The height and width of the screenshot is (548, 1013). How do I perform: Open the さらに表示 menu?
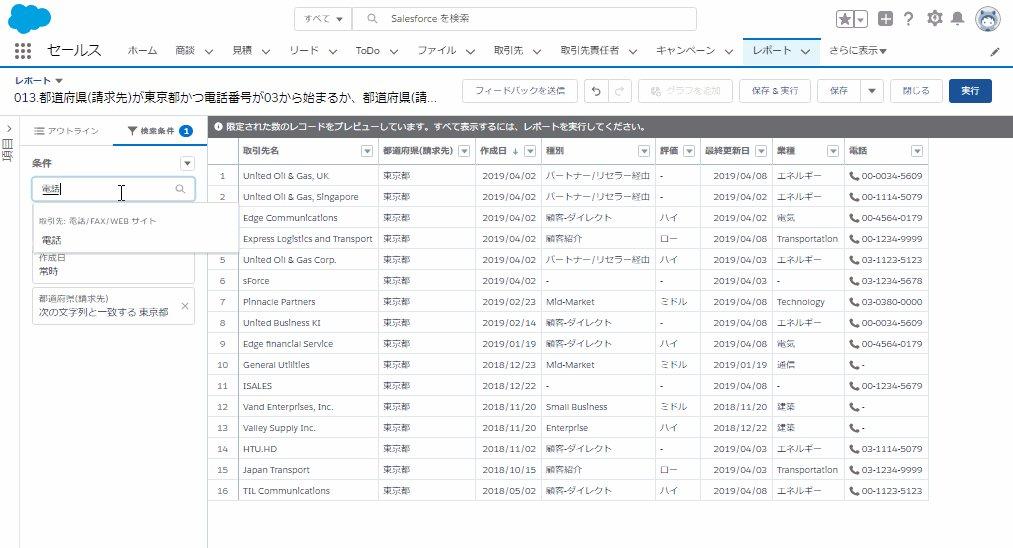(x=857, y=50)
